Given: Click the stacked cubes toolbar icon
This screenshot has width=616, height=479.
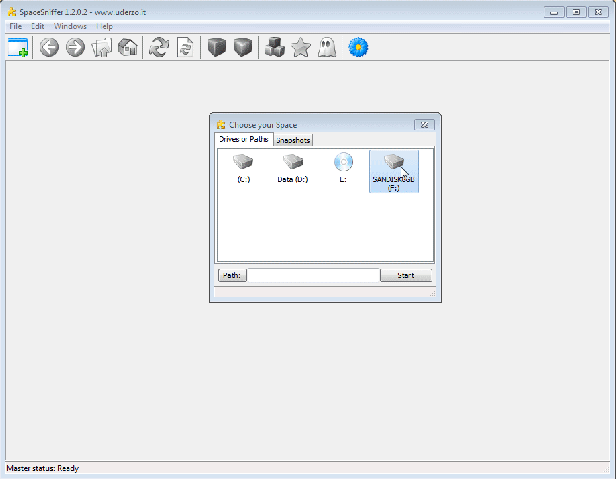Looking at the screenshot, I should pyautogui.click(x=273, y=47).
